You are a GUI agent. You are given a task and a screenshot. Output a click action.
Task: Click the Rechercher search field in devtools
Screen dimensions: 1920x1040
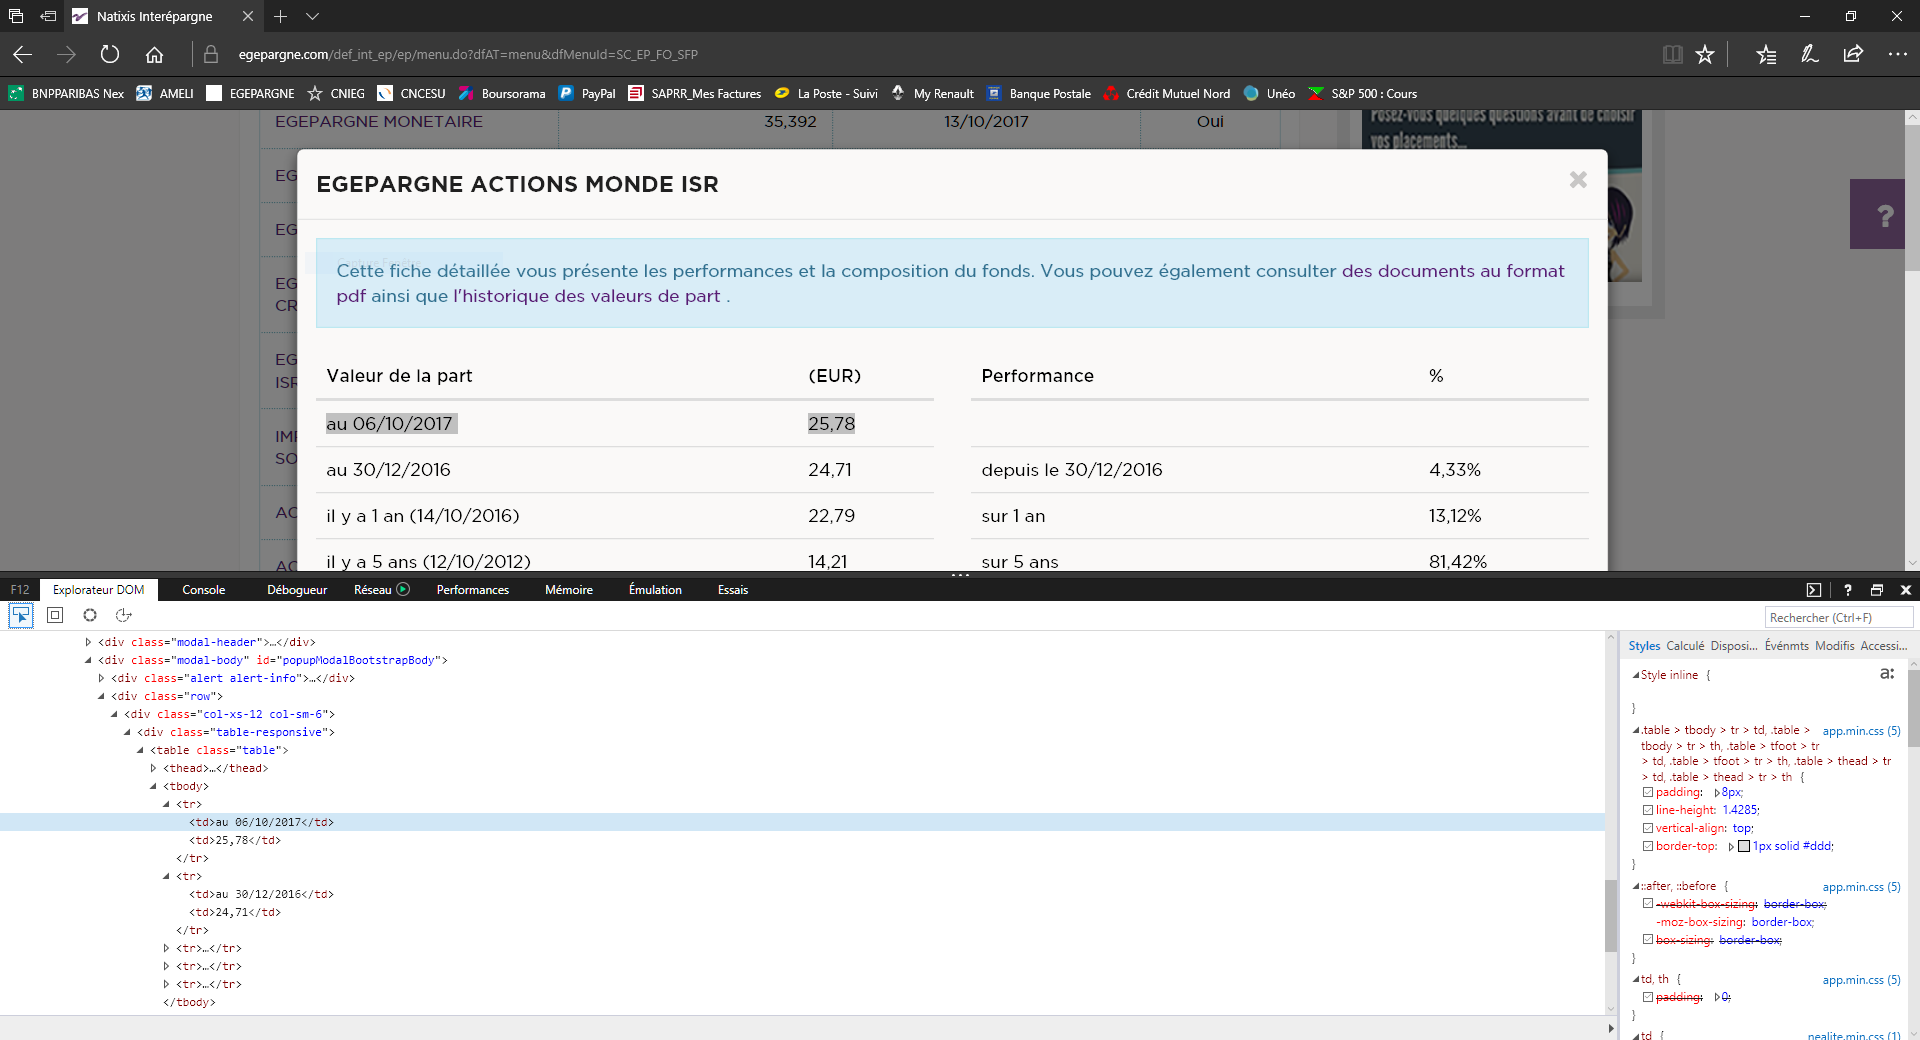click(x=1838, y=618)
